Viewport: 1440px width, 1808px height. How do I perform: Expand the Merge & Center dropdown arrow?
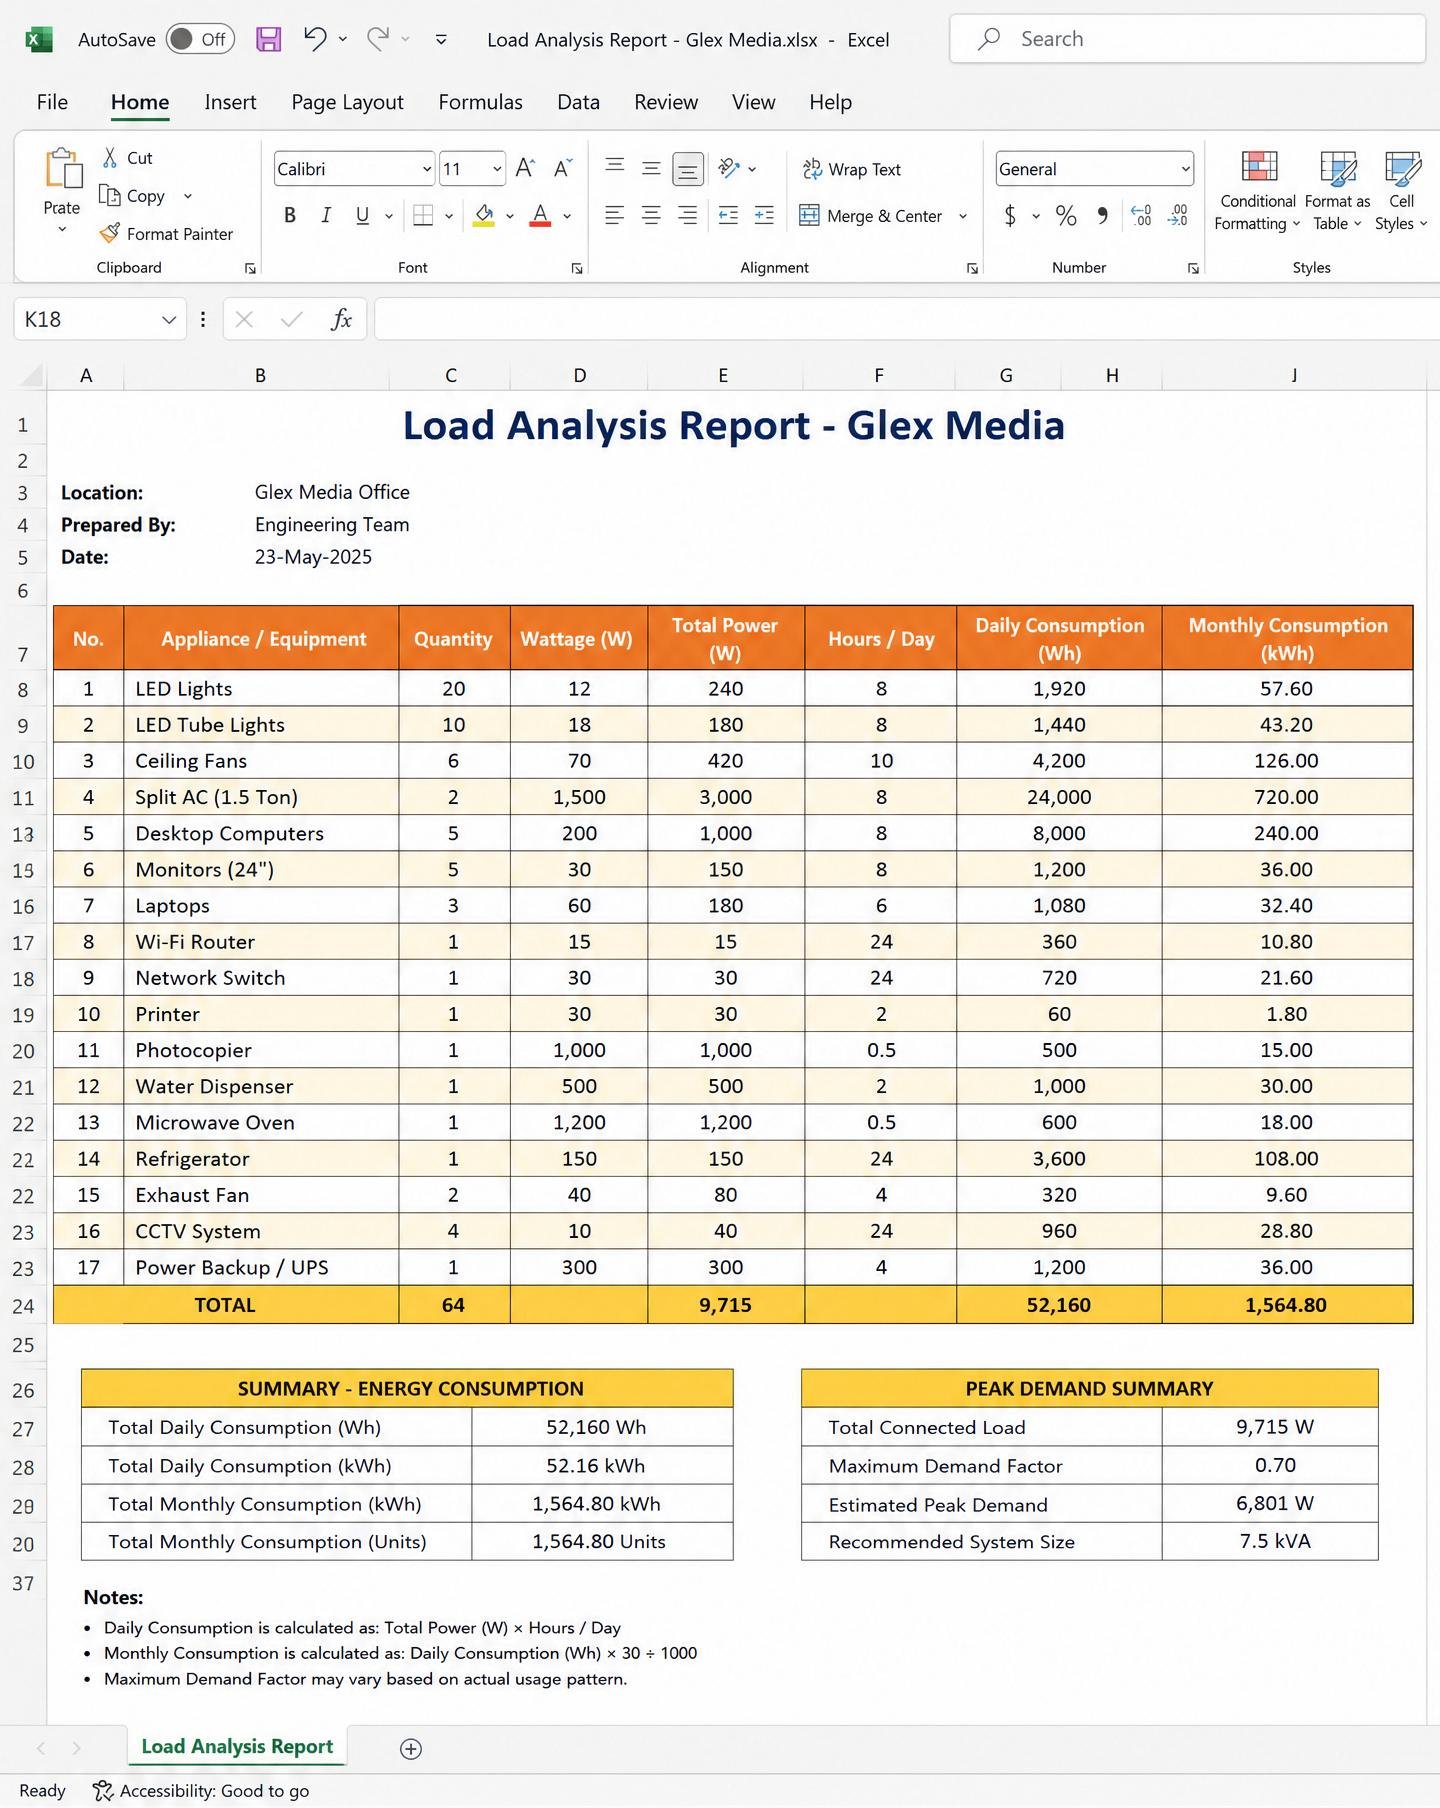pos(963,216)
